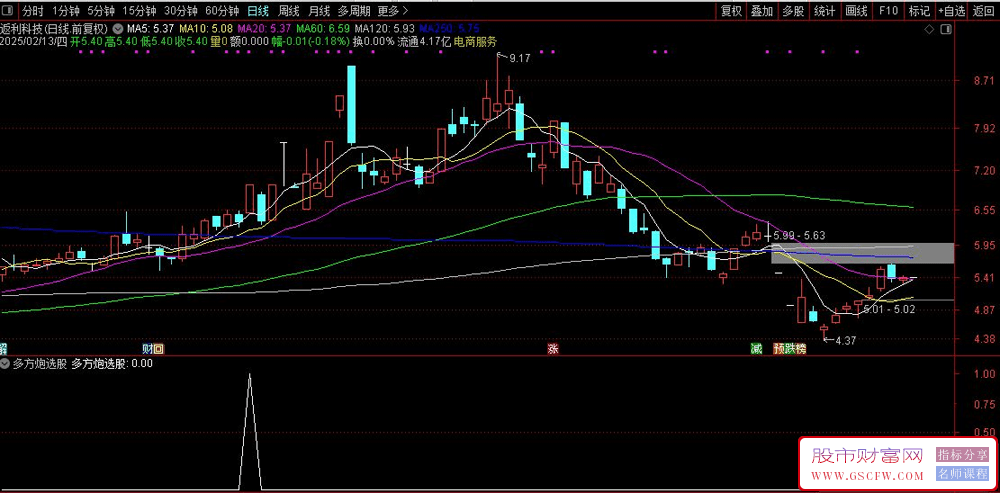Click the diamond icon above the chart
Image resolution: width=1000 pixels, height=493 pixels.
[x=929, y=29]
